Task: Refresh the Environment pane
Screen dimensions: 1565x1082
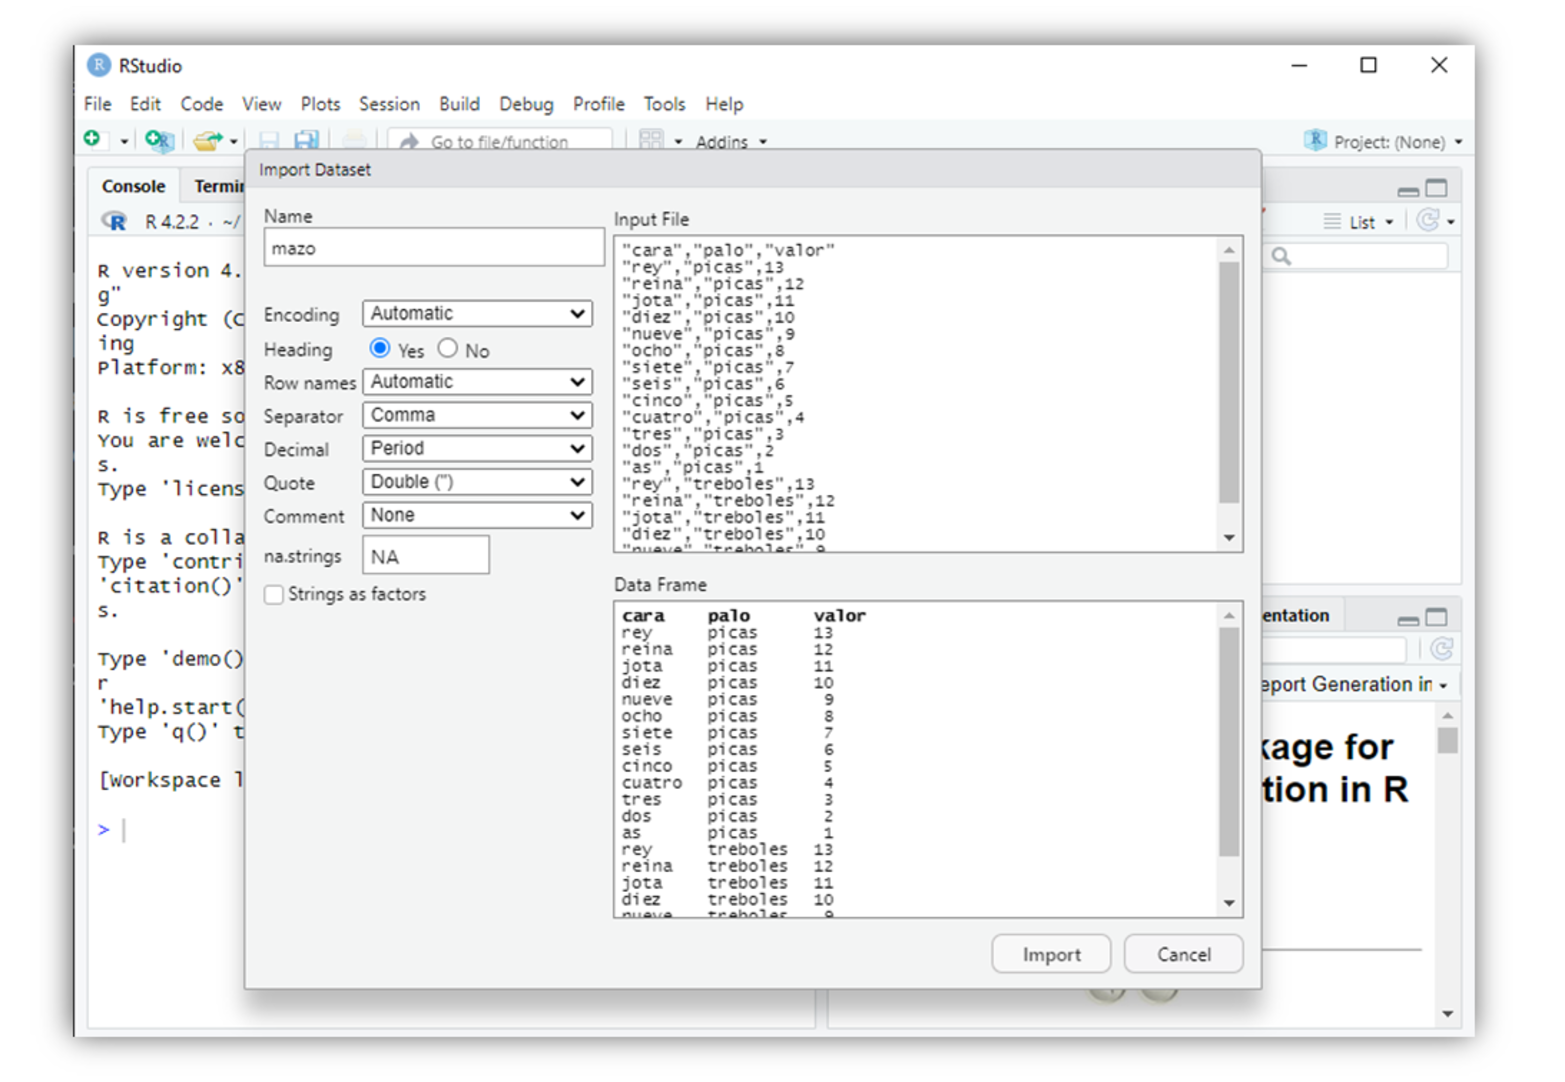Action: coord(1428,221)
